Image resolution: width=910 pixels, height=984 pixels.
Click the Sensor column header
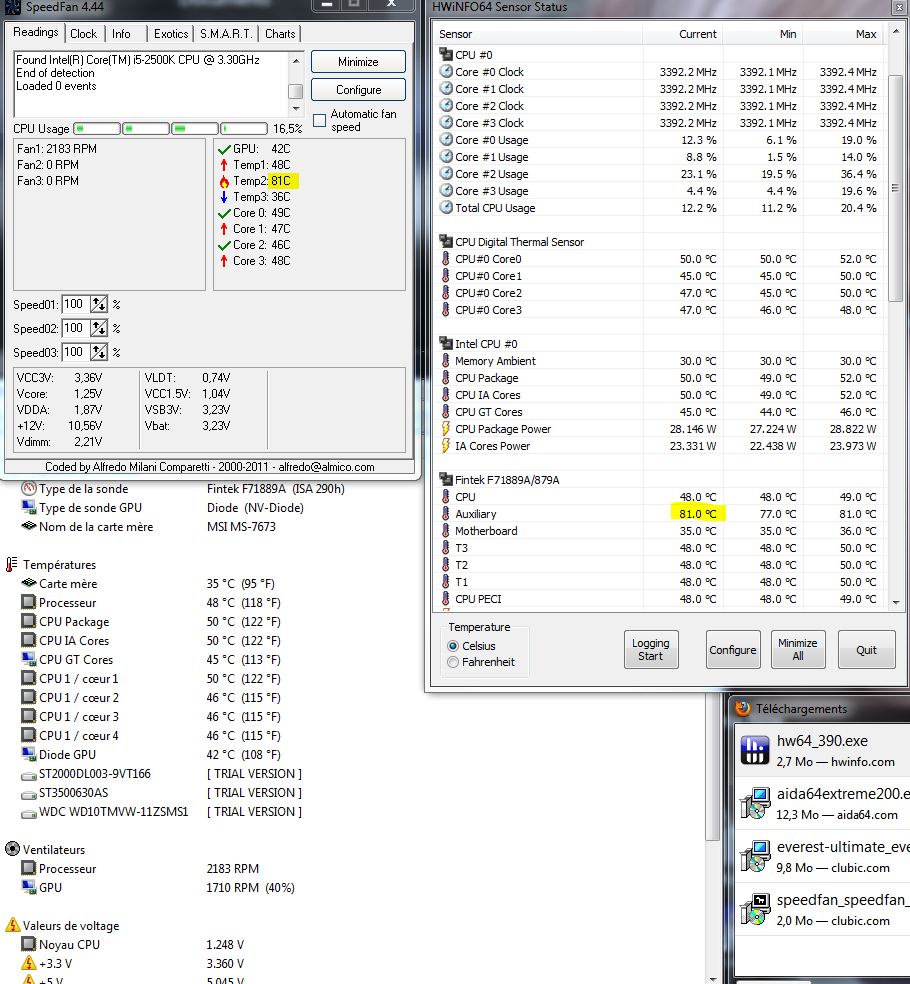coord(537,34)
